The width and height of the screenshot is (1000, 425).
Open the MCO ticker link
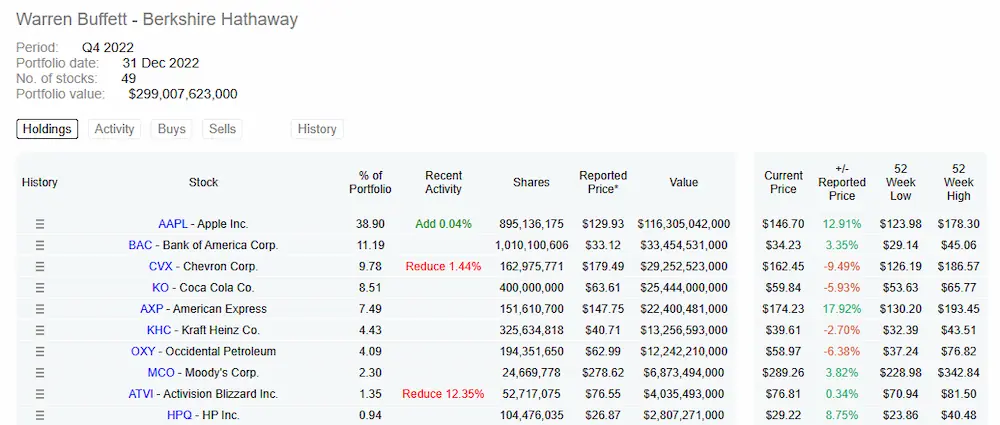tap(161, 373)
